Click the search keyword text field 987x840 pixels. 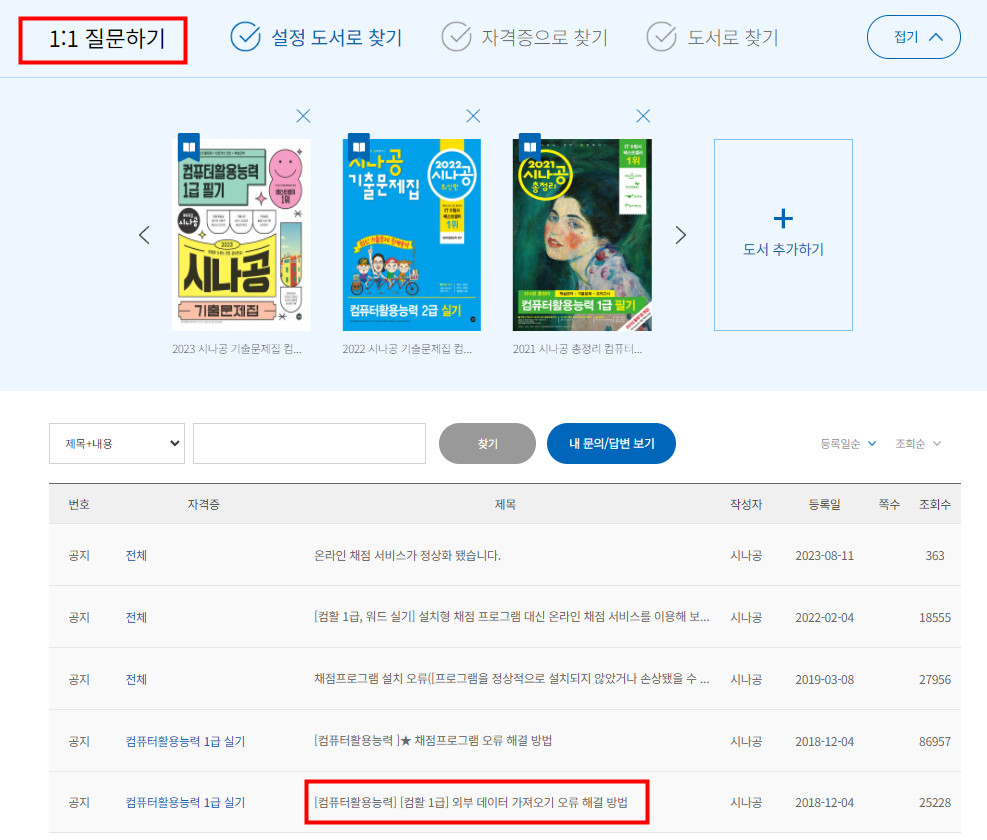point(309,443)
